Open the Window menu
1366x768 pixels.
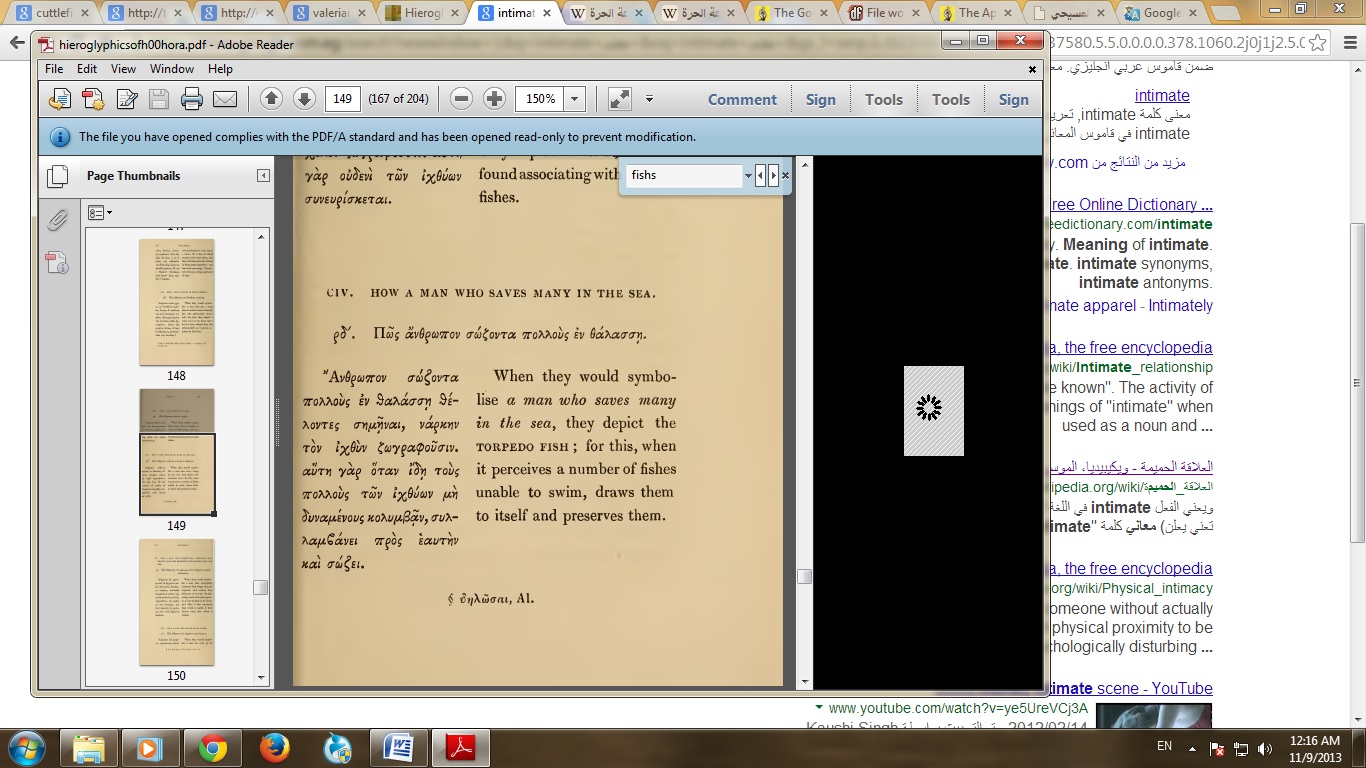click(x=172, y=69)
